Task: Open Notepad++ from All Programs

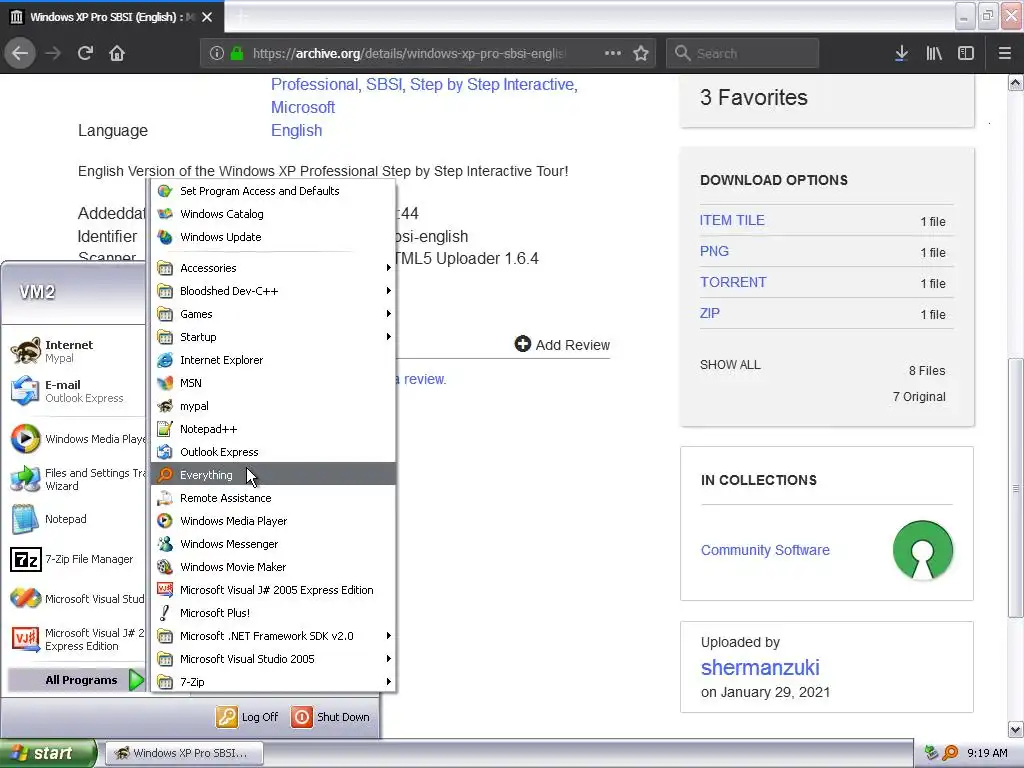Action: (x=274, y=429)
